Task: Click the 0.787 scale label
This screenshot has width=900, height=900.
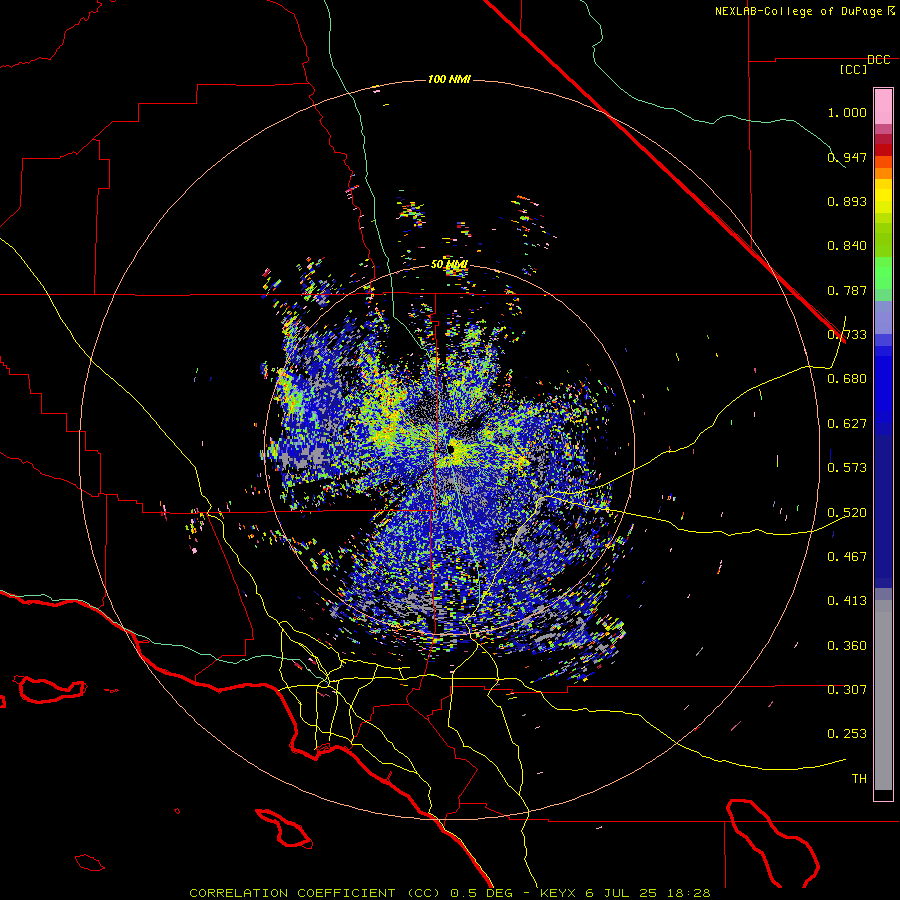Action: [x=847, y=290]
